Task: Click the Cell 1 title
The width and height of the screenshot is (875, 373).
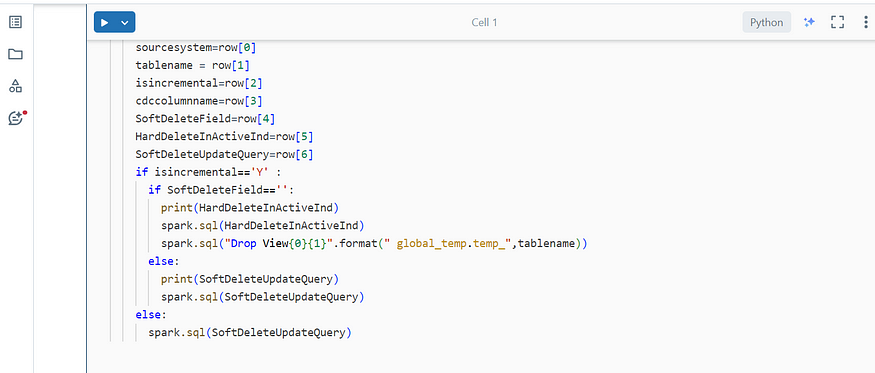Action: click(484, 22)
